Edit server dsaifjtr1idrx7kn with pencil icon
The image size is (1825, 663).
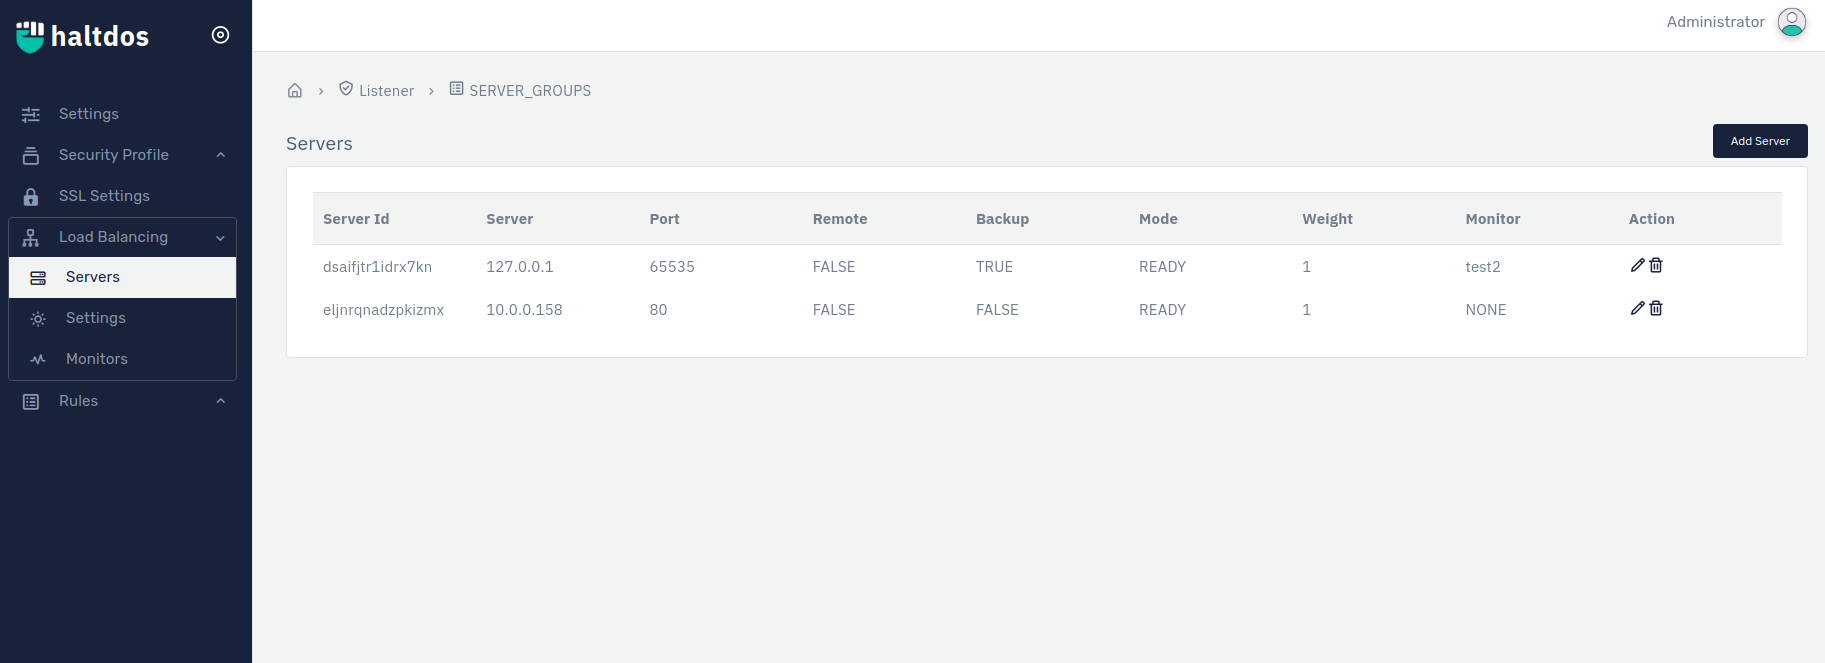click(x=1637, y=265)
